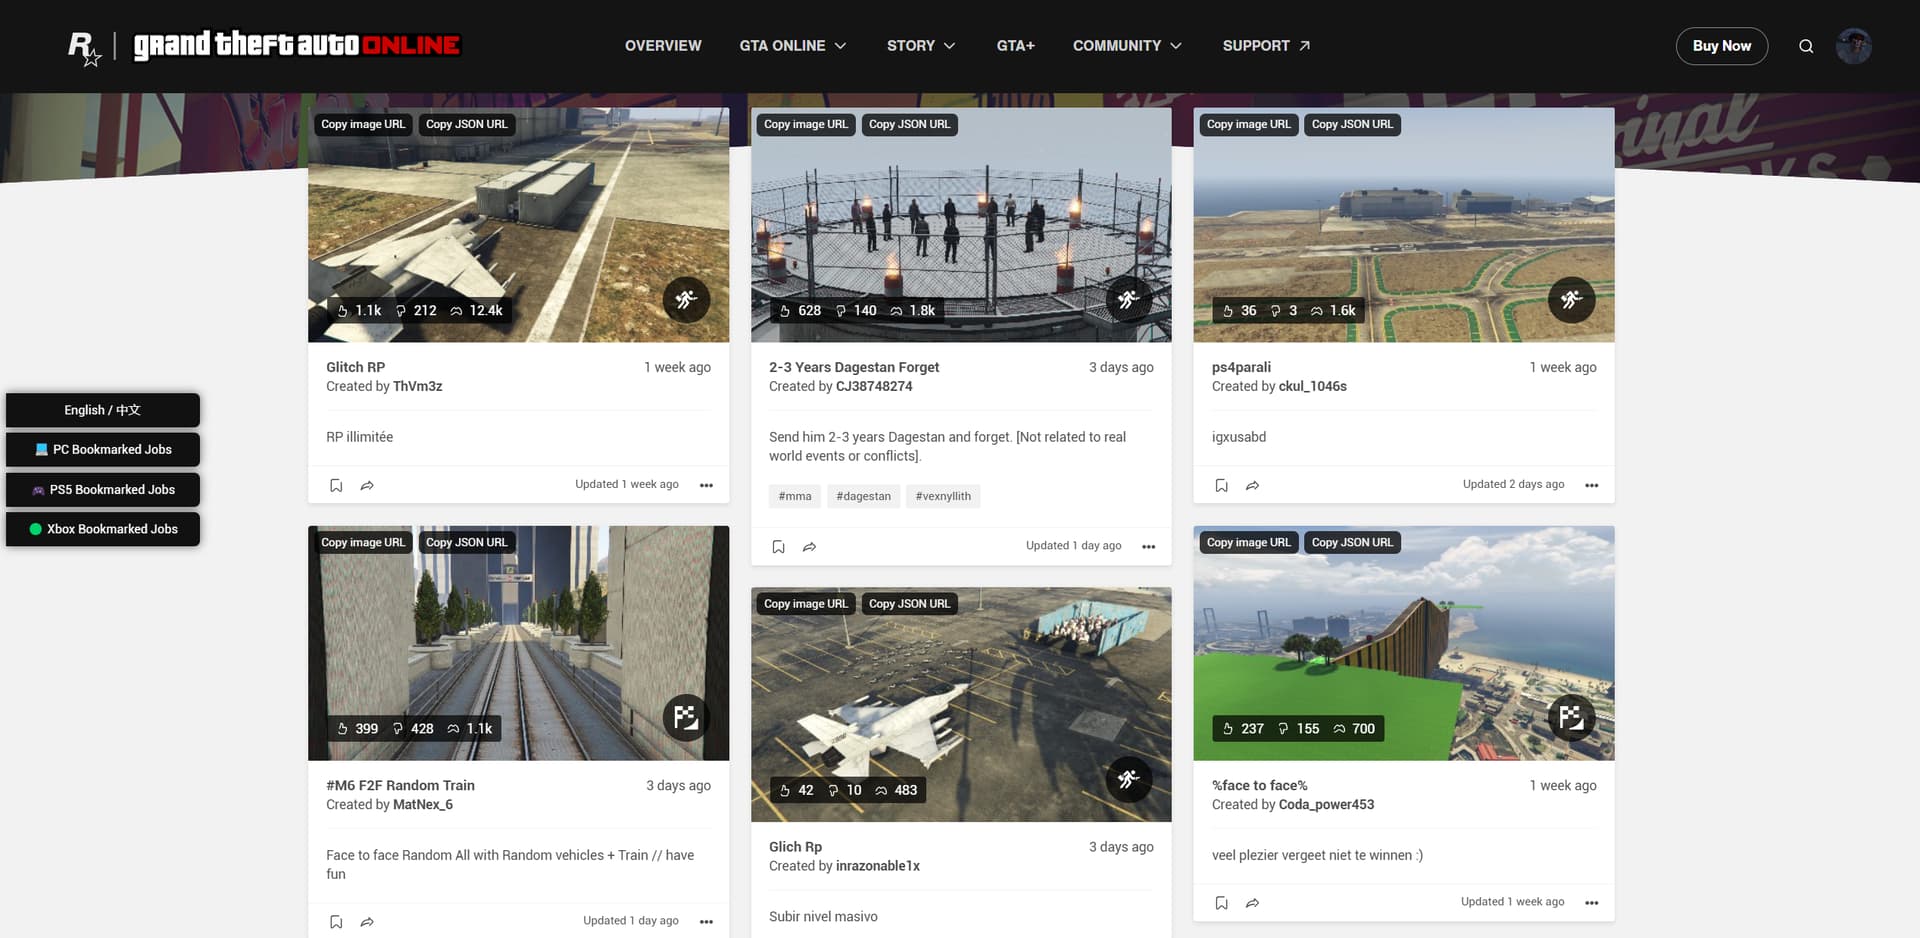Image resolution: width=1920 pixels, height=938 pixels.
Task: Share the Glitch RP job
Action: click(x=367, y=485)
